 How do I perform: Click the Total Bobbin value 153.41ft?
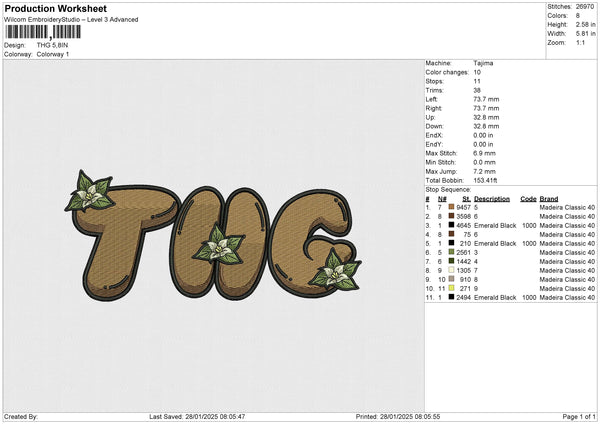(x=485, y=180)
